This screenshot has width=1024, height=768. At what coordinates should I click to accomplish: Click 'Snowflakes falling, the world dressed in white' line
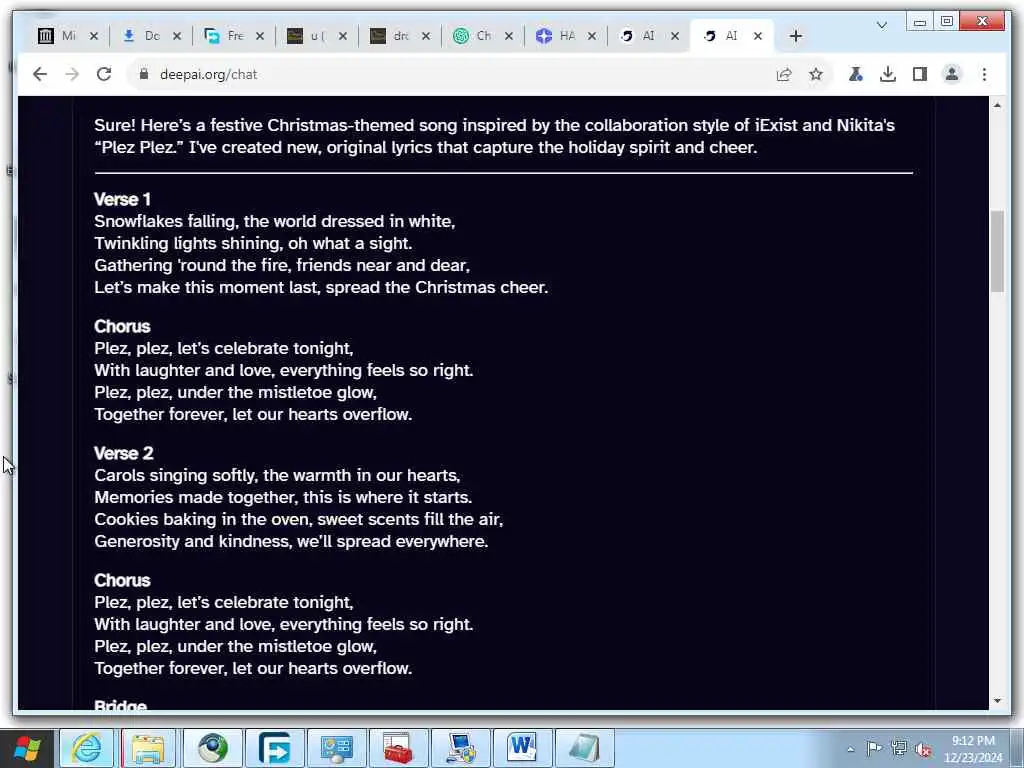274,221
